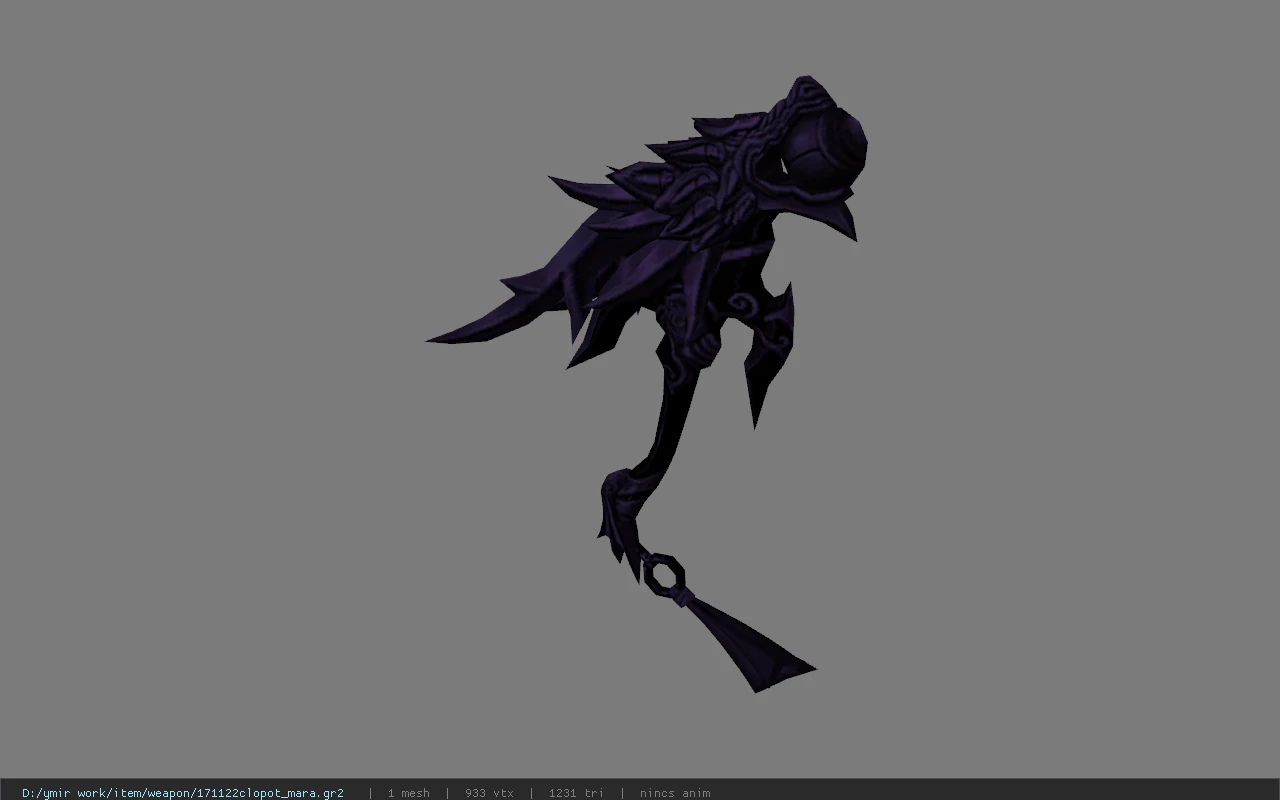Viewport: 1280px width, 800px height.
Task: Click the '1231 tri' triangle count
Action: click(x=576, y=793)
